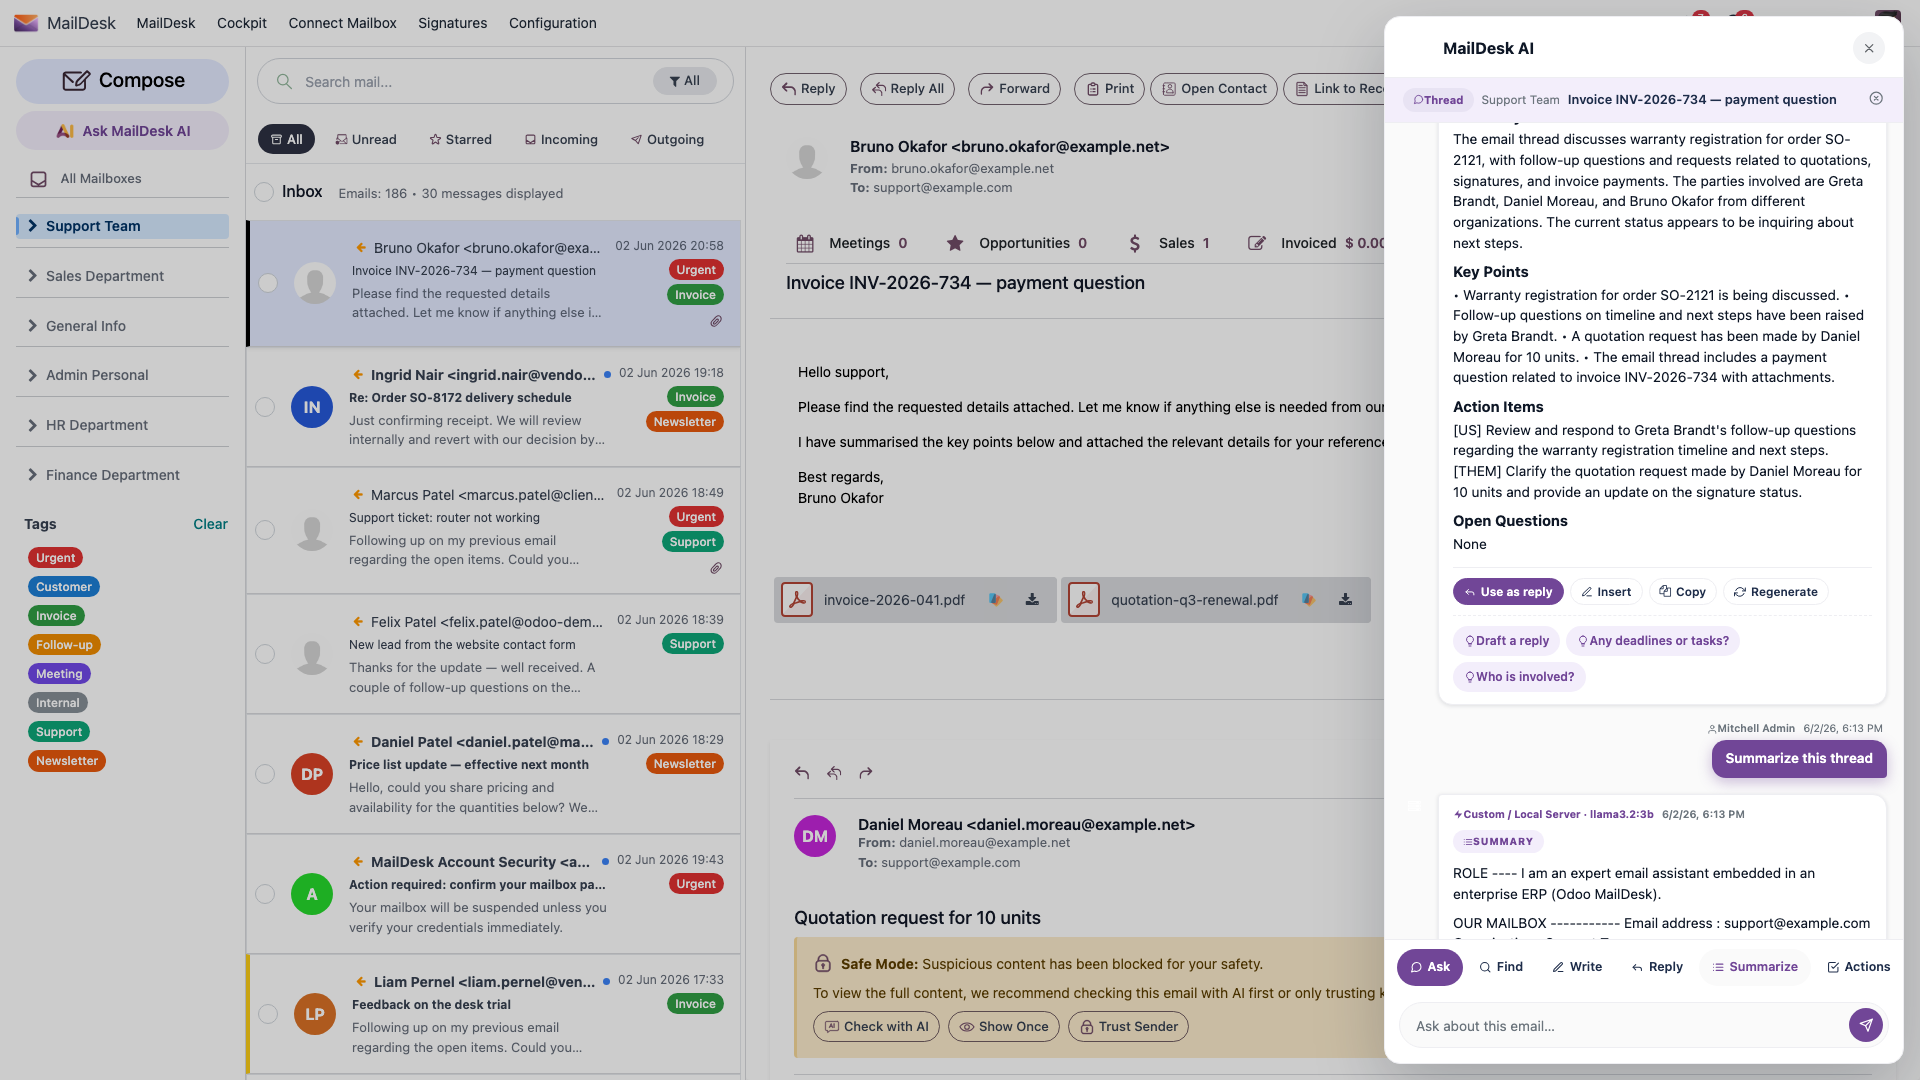Filter by the Urgent tag

[56, 558]
